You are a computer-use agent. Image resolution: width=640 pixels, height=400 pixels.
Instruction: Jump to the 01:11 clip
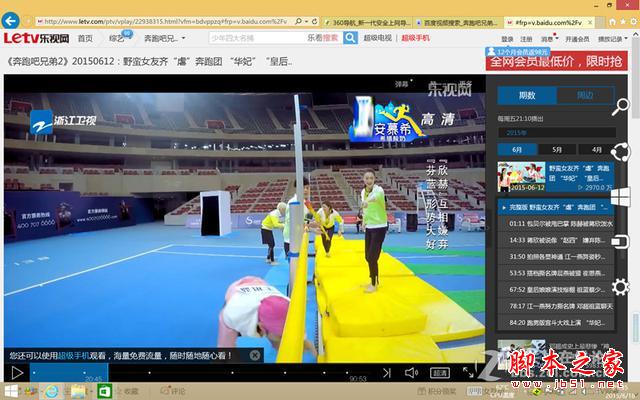(x=556, y=224)
